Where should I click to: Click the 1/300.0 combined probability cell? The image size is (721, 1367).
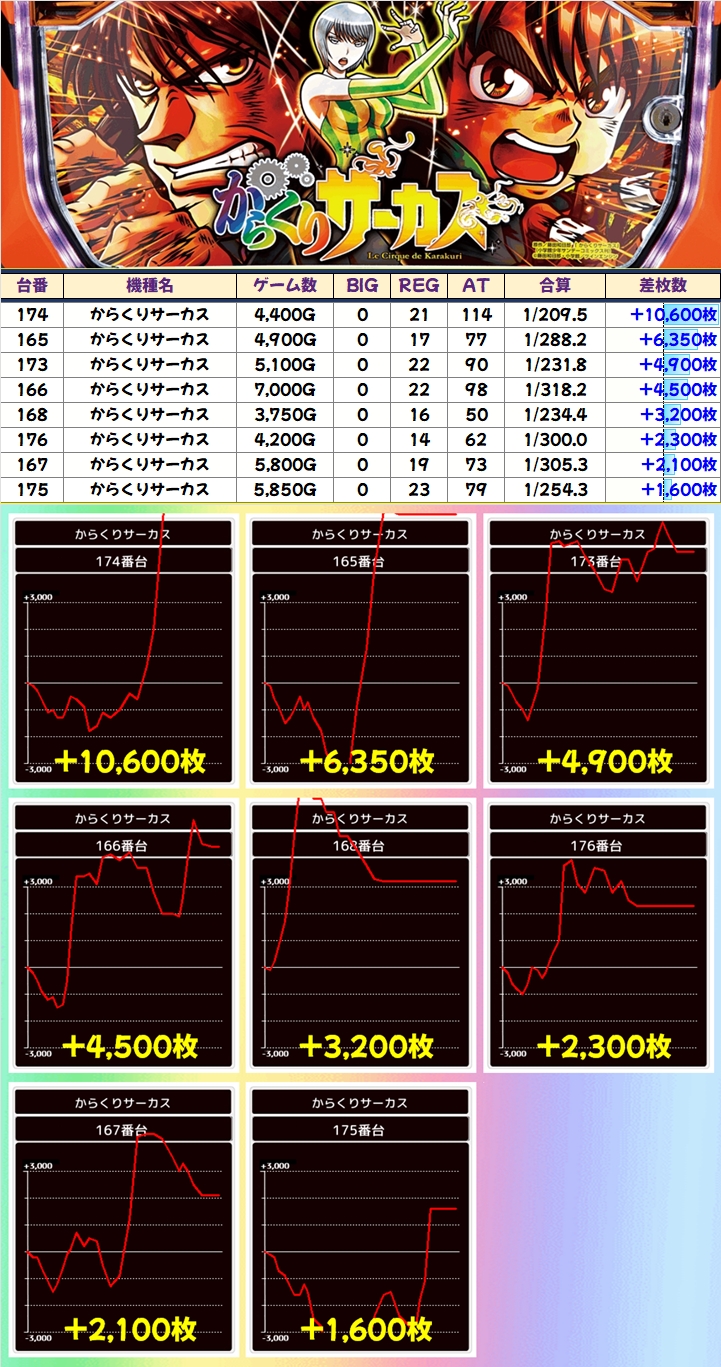[x=554, y=439]
